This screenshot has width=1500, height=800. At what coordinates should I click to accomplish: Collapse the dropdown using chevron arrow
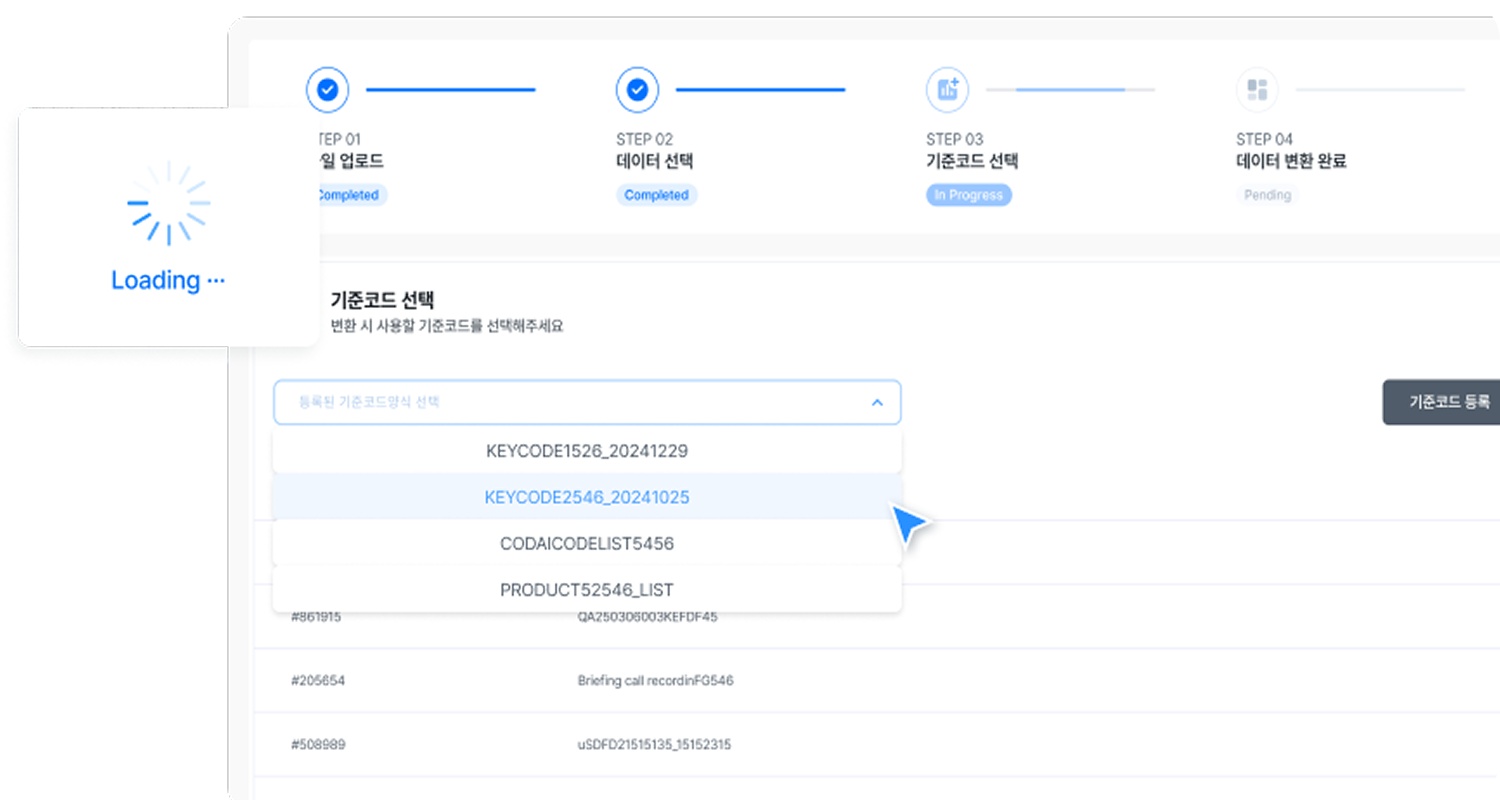pos(877,402)
